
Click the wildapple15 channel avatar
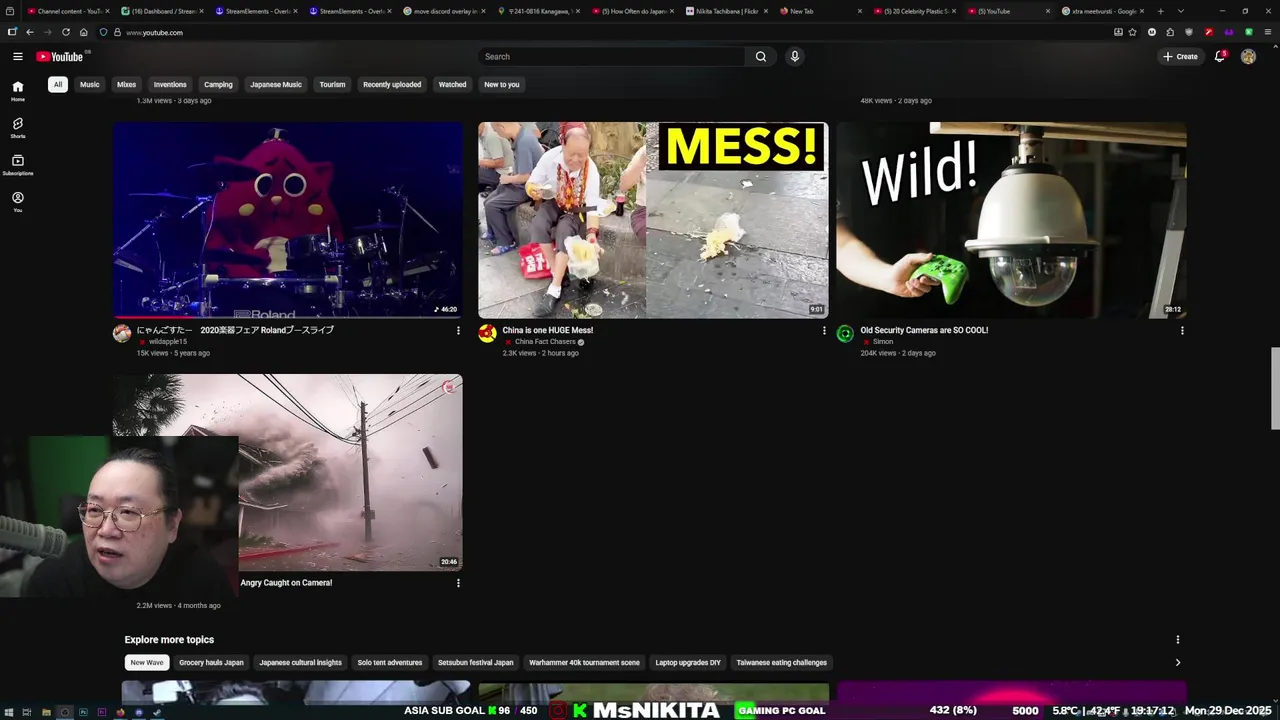[122, 334]
